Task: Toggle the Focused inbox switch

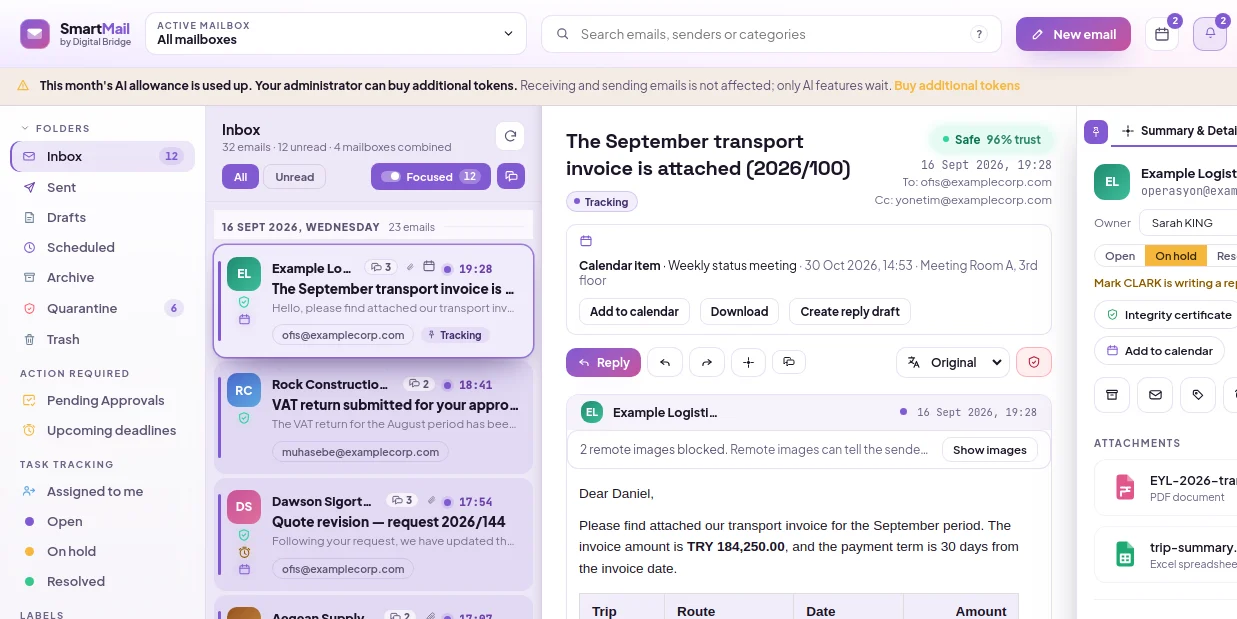Action: [391, 176]
